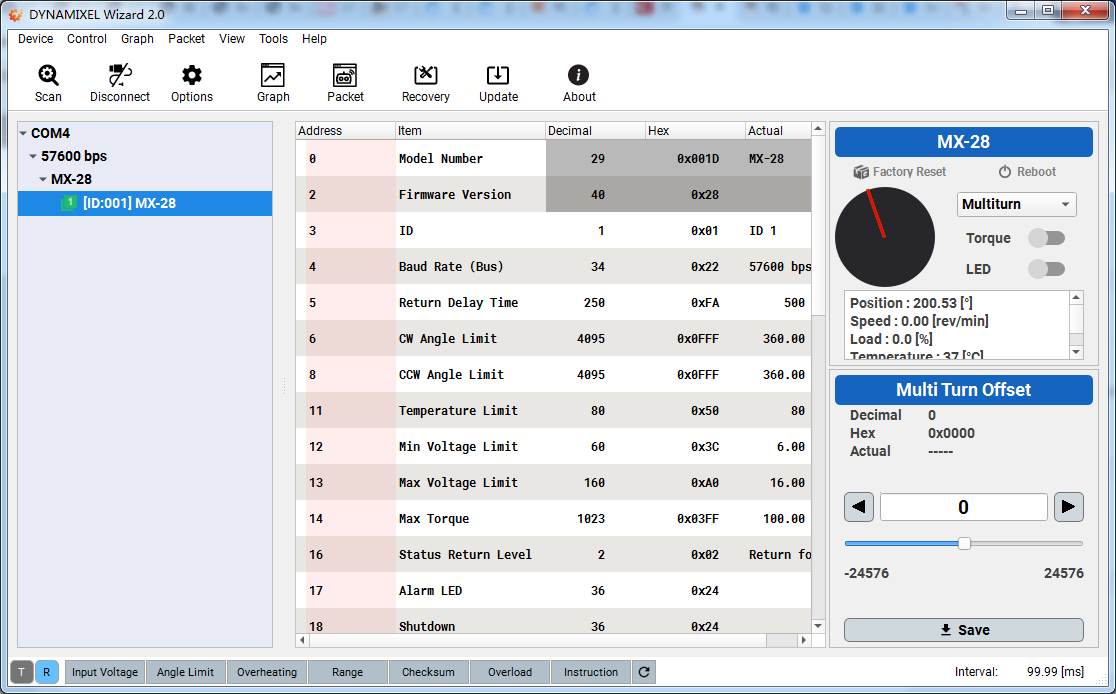This screenshot has width=1116, height=694.
Task: Open the About info icon
Action: click(578, 76)
